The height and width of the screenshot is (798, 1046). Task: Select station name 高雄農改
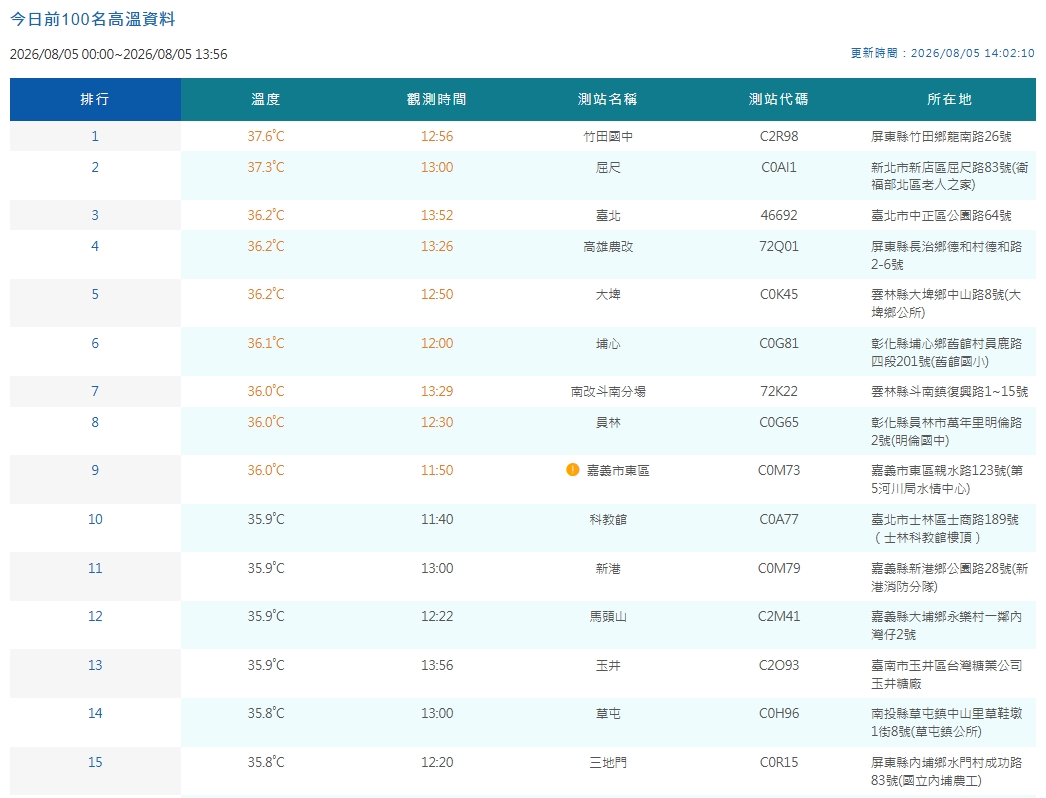point(608,246)
